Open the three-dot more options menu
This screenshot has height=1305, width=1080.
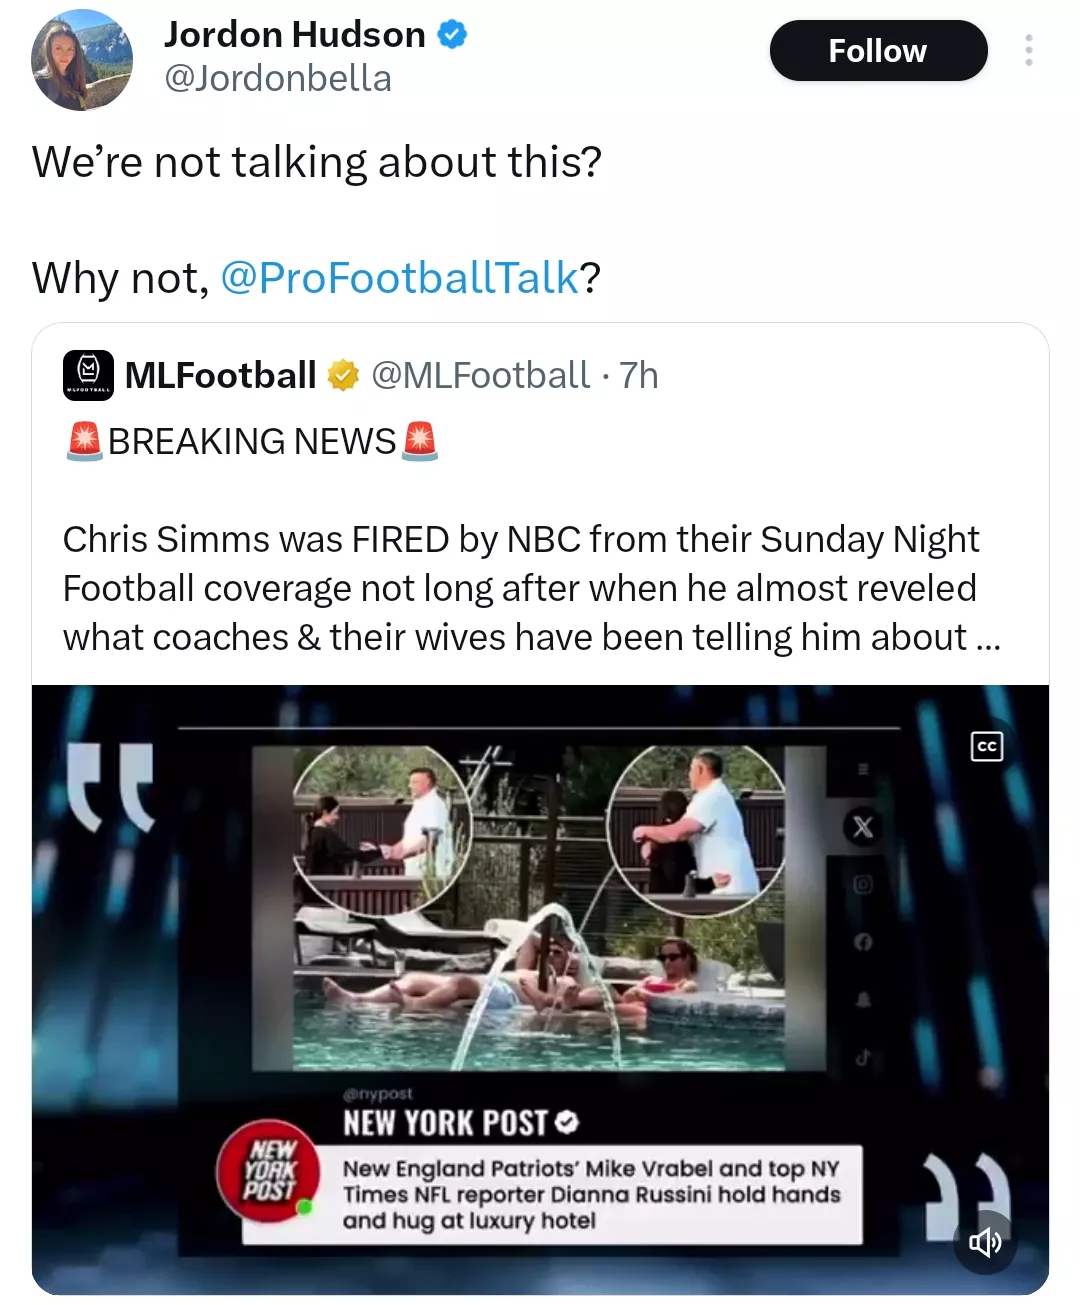pos(1028,50)
